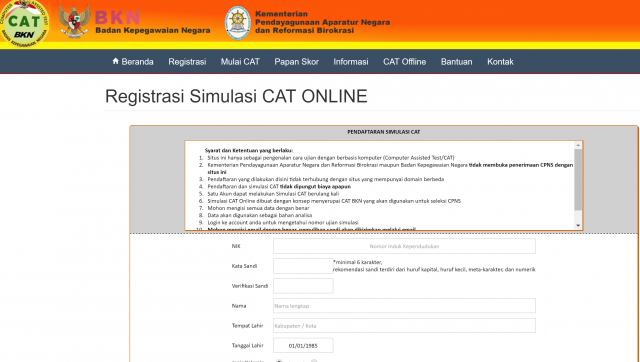Click the terms box scroll down arrow
This screenshot has width=640, height=362.
tap(578, 225)
